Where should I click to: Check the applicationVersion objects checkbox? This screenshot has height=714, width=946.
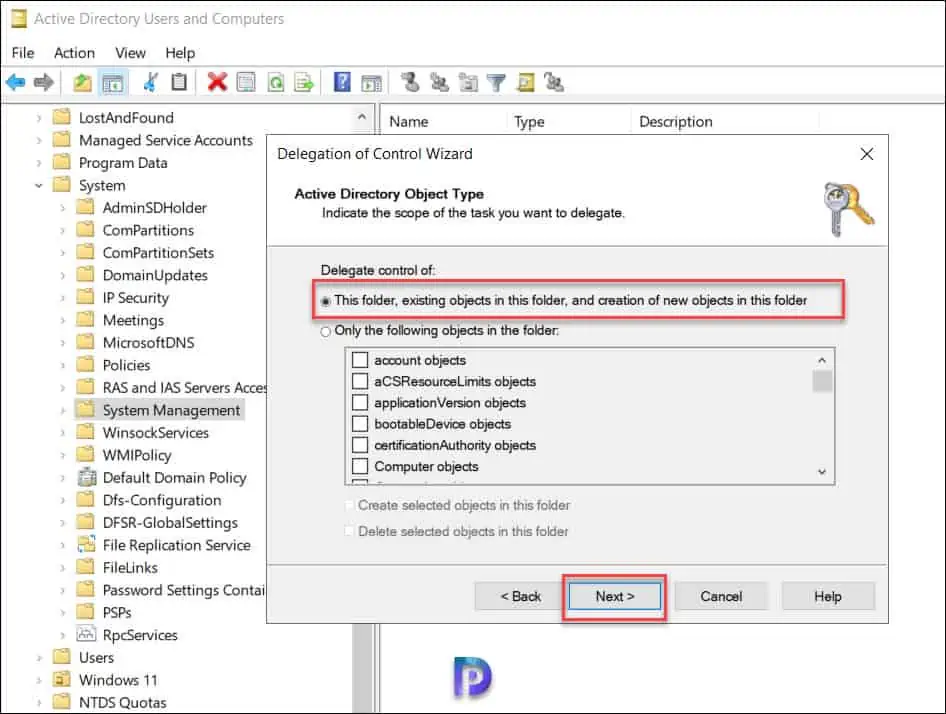tap(360, 403)
